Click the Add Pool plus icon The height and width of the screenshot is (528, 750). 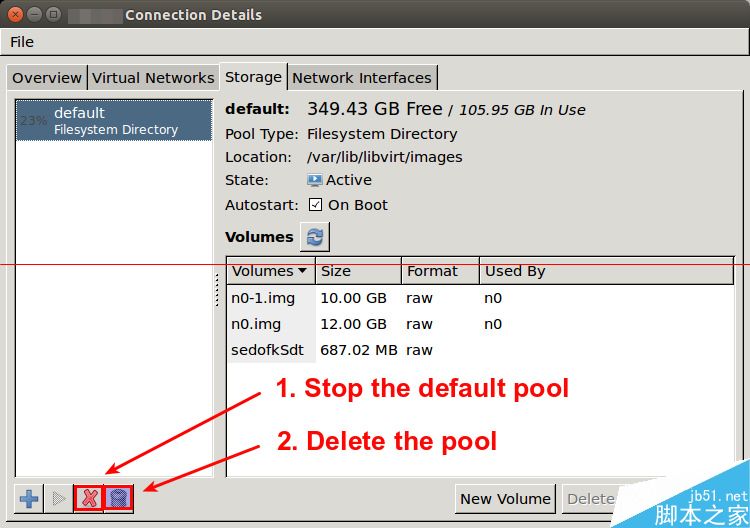click(29, 498)
